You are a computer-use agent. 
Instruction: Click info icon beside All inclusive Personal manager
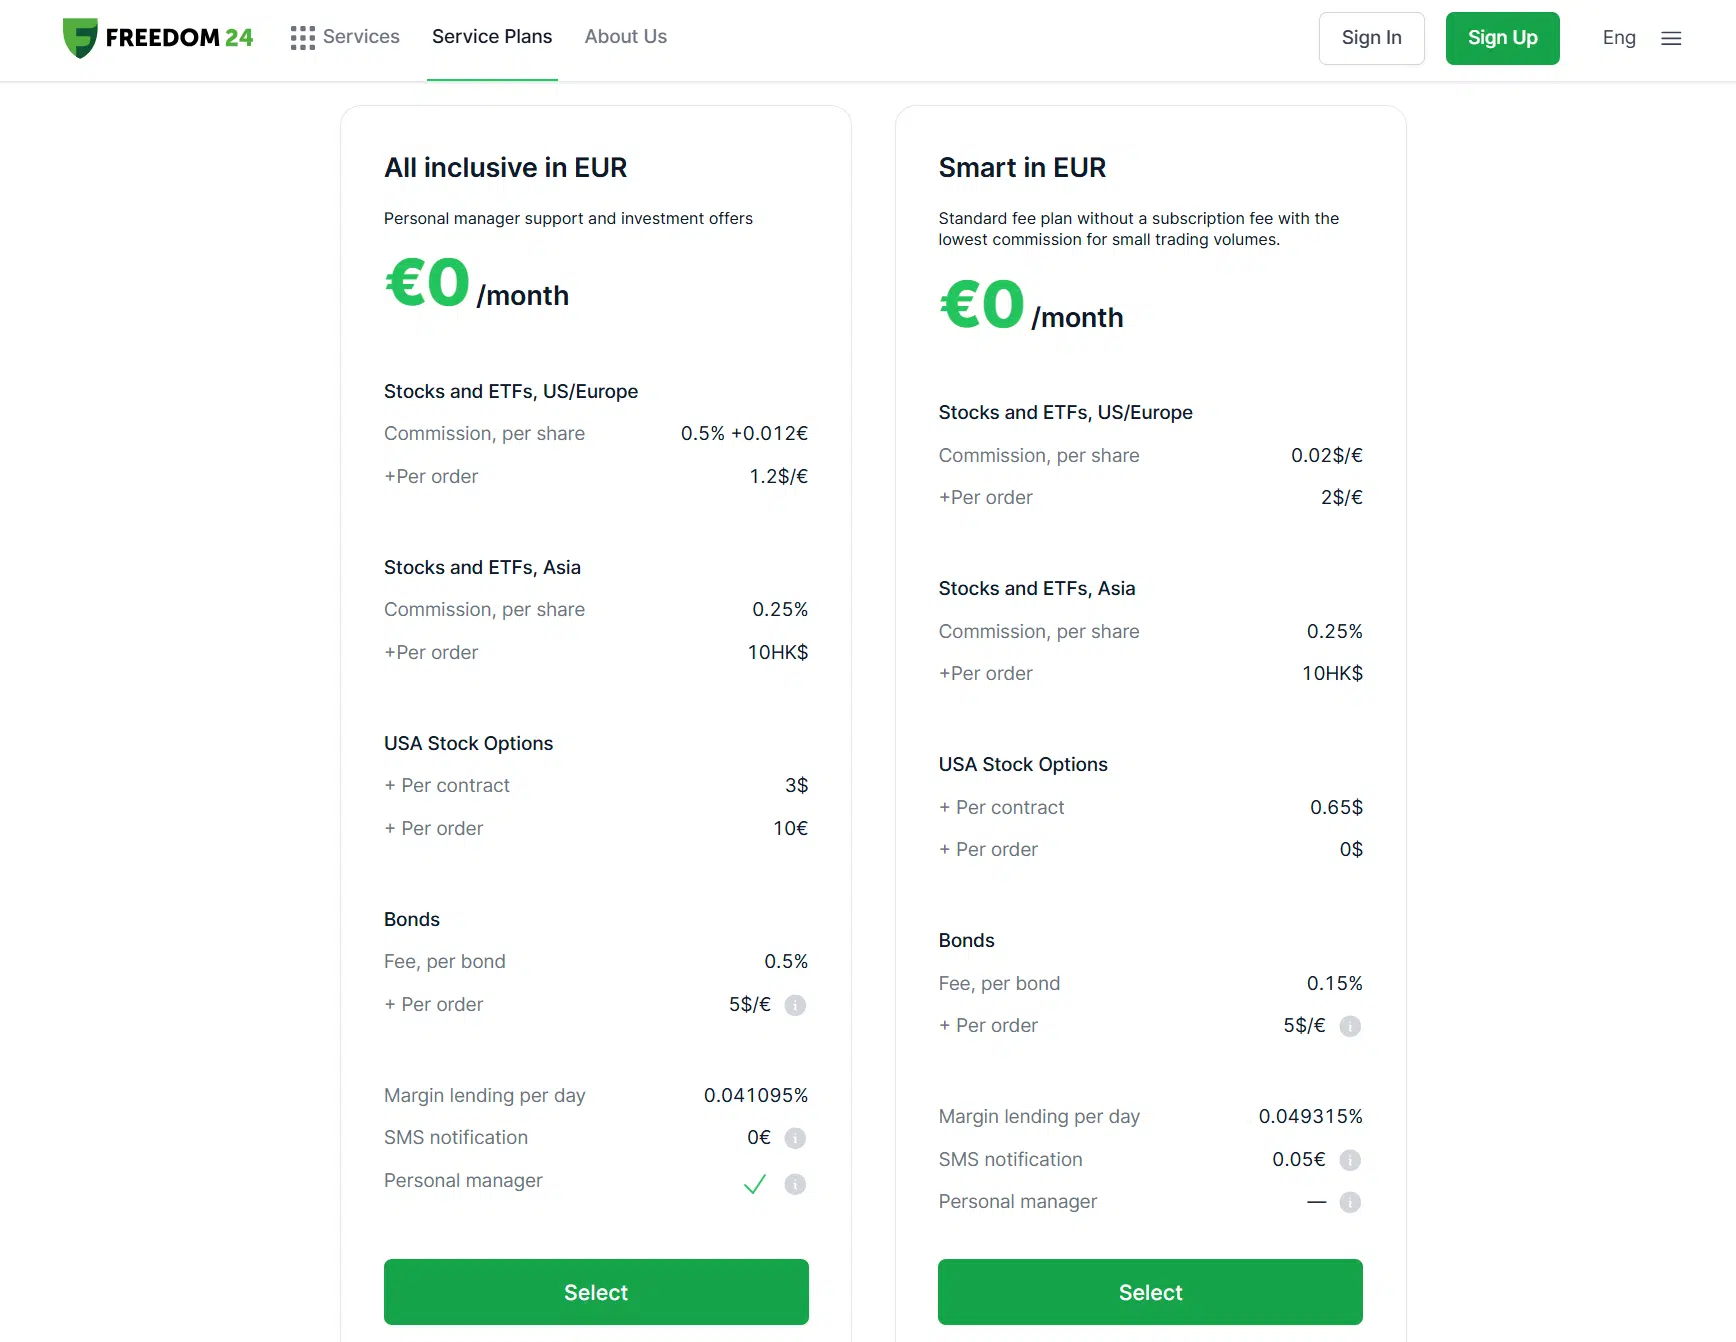click(795, 1184)
